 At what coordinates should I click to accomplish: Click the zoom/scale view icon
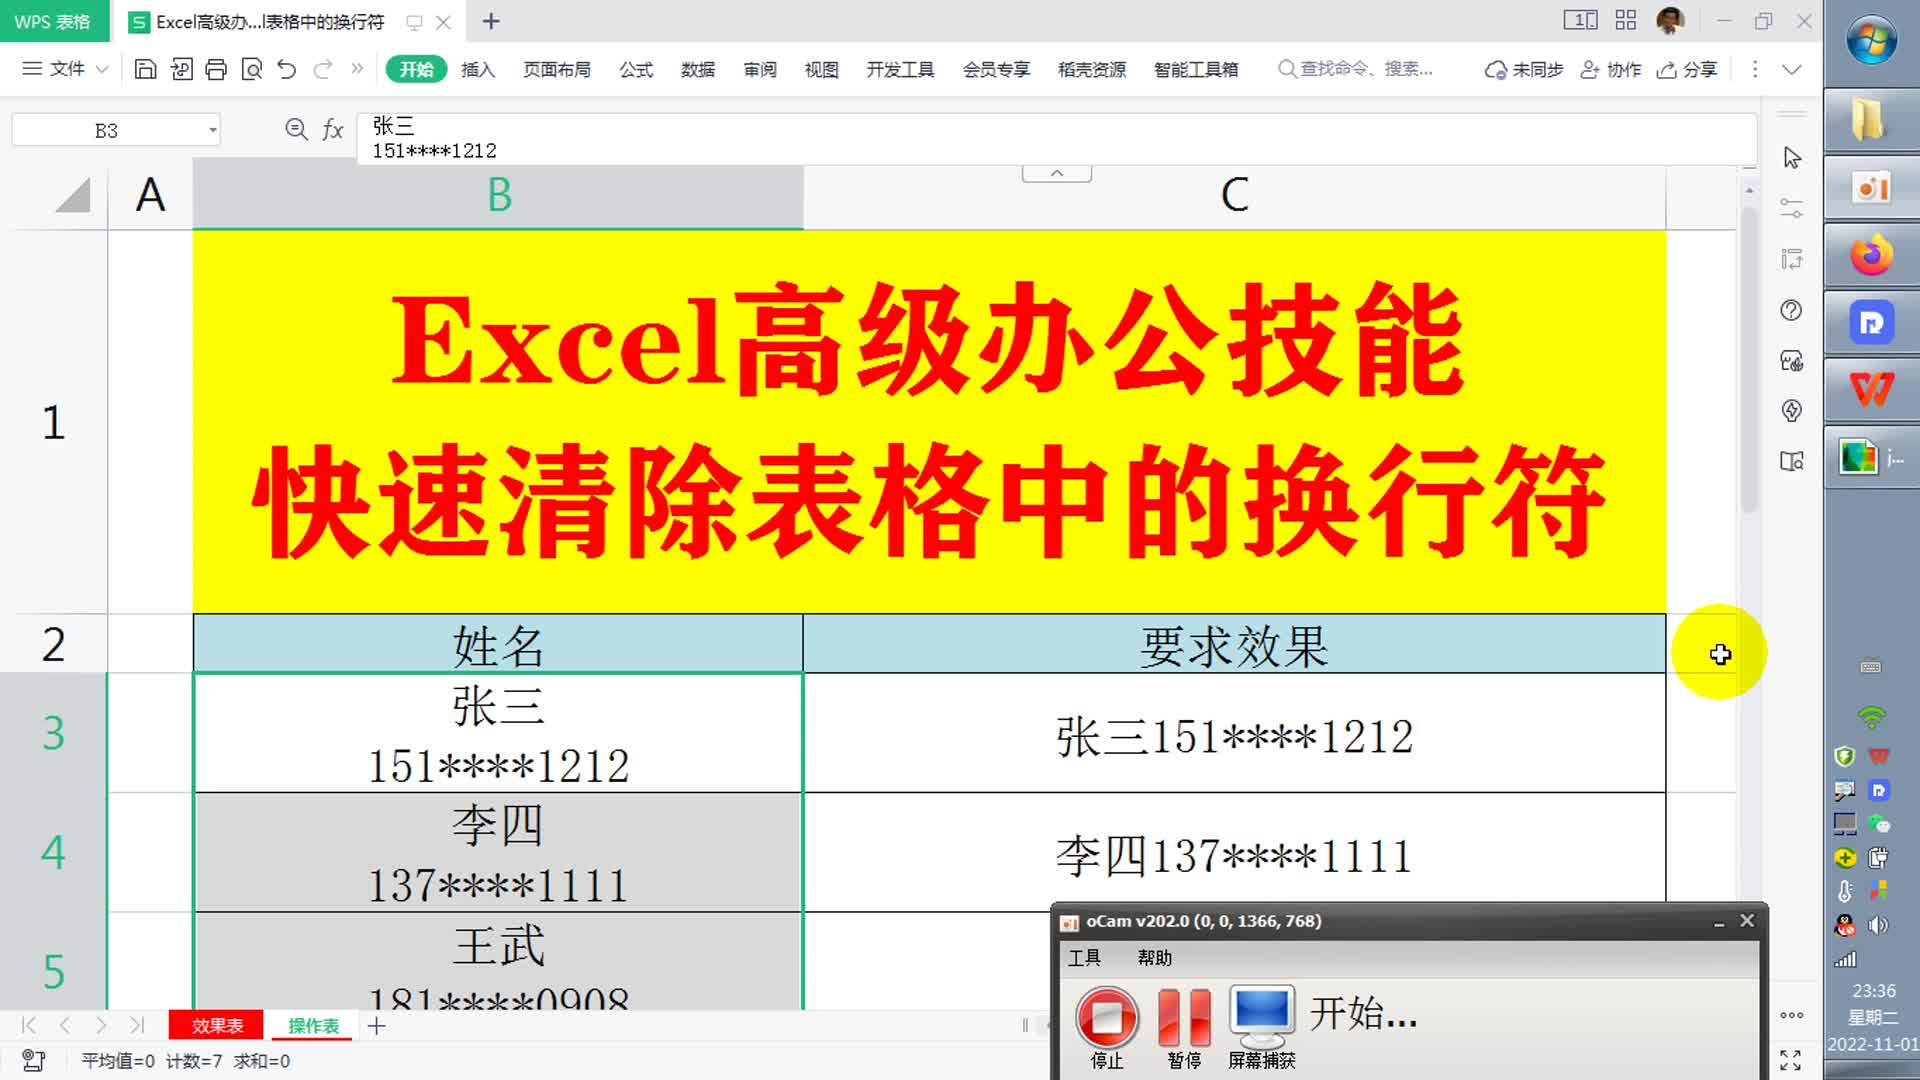pyautogui.click(x=293, y=128)
